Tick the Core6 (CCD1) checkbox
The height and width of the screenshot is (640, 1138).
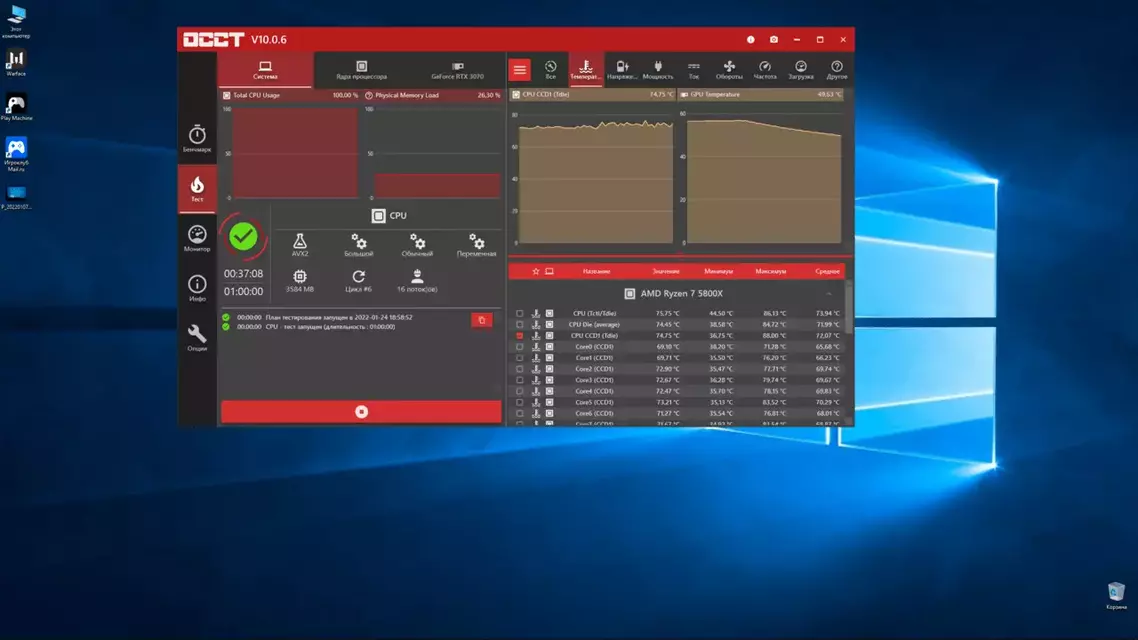[520, 414]
